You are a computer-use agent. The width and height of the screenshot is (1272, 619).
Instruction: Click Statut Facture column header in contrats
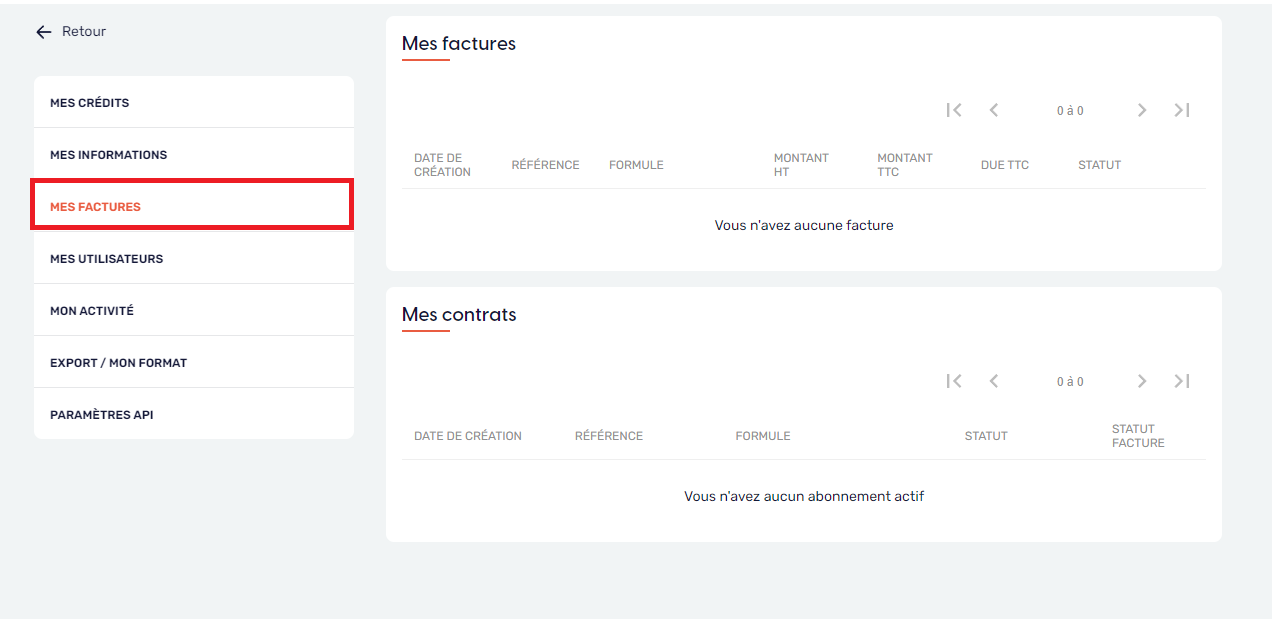coord(1138,436)
